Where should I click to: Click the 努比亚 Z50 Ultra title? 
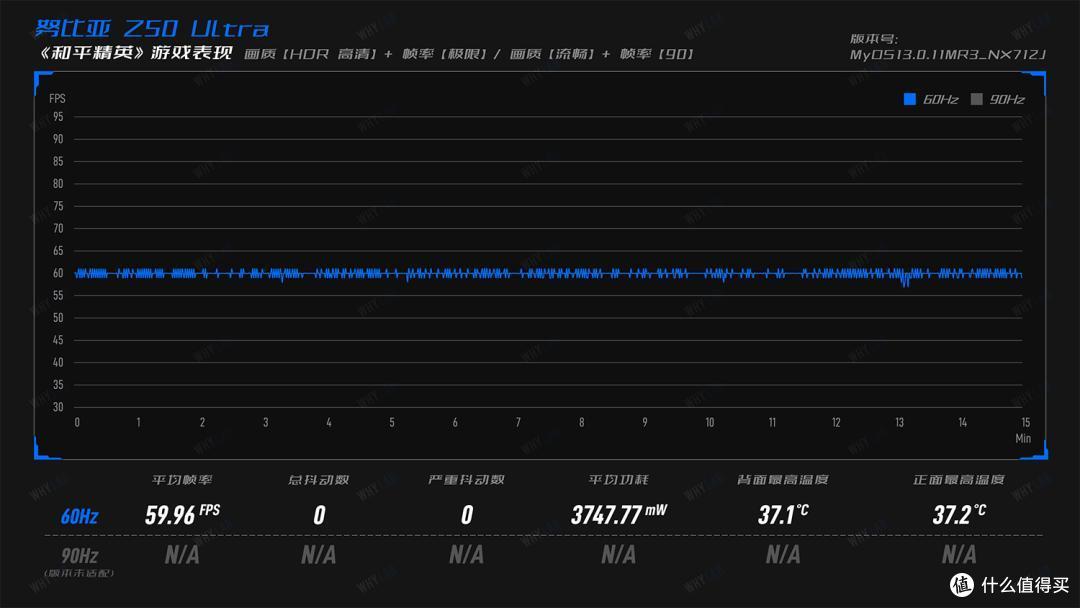point(152,28)
